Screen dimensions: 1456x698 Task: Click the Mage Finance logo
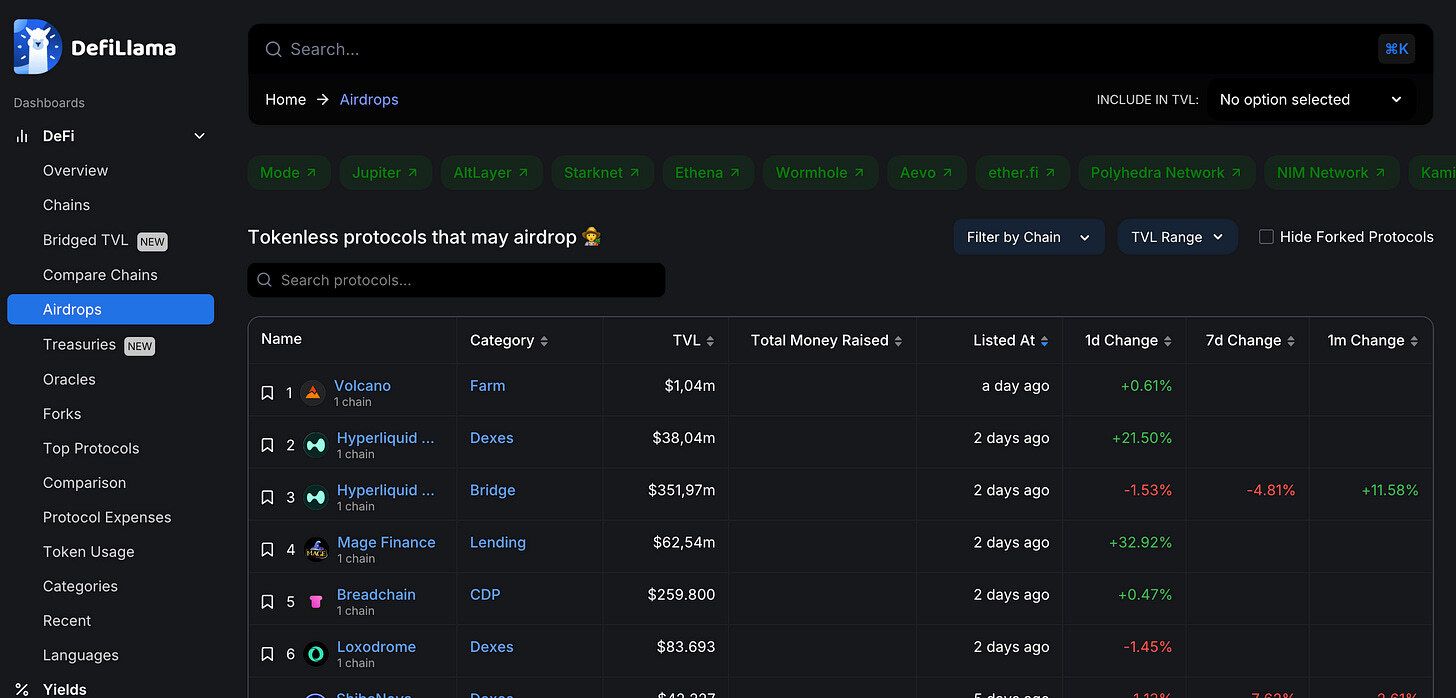pos(316,549)
